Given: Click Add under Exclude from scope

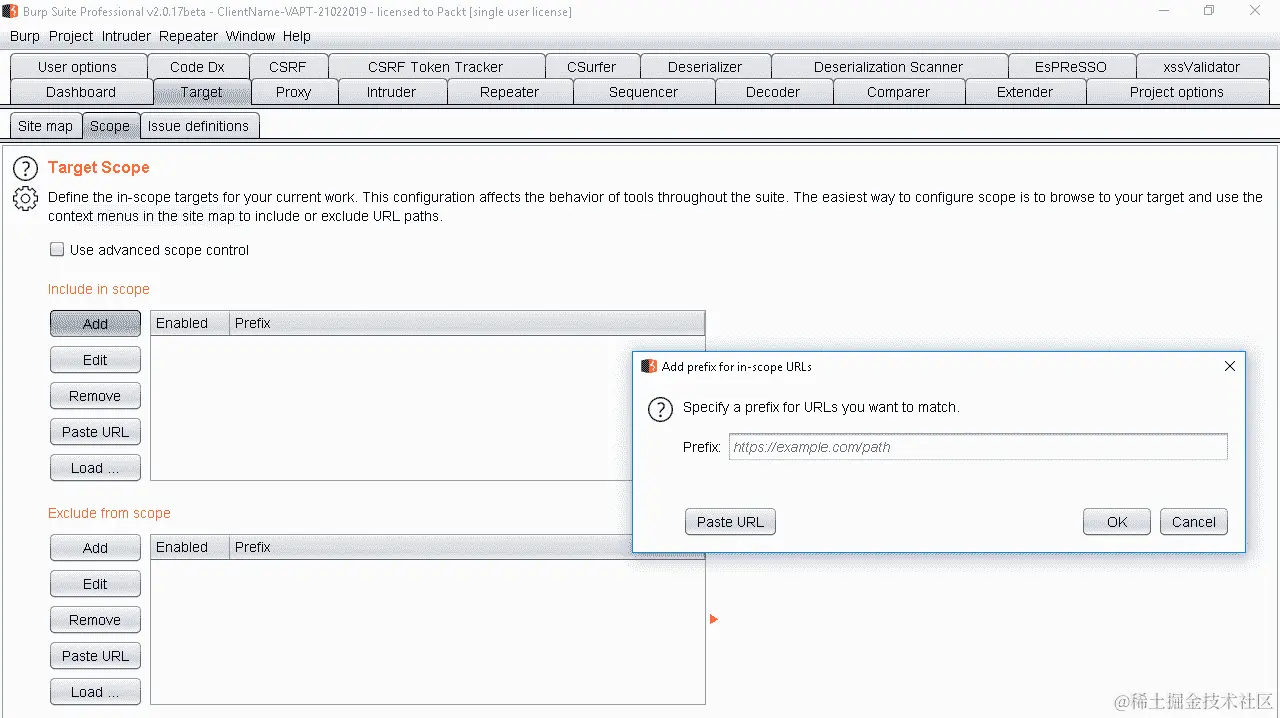Looking at the screenshot, I should point(95,548).
